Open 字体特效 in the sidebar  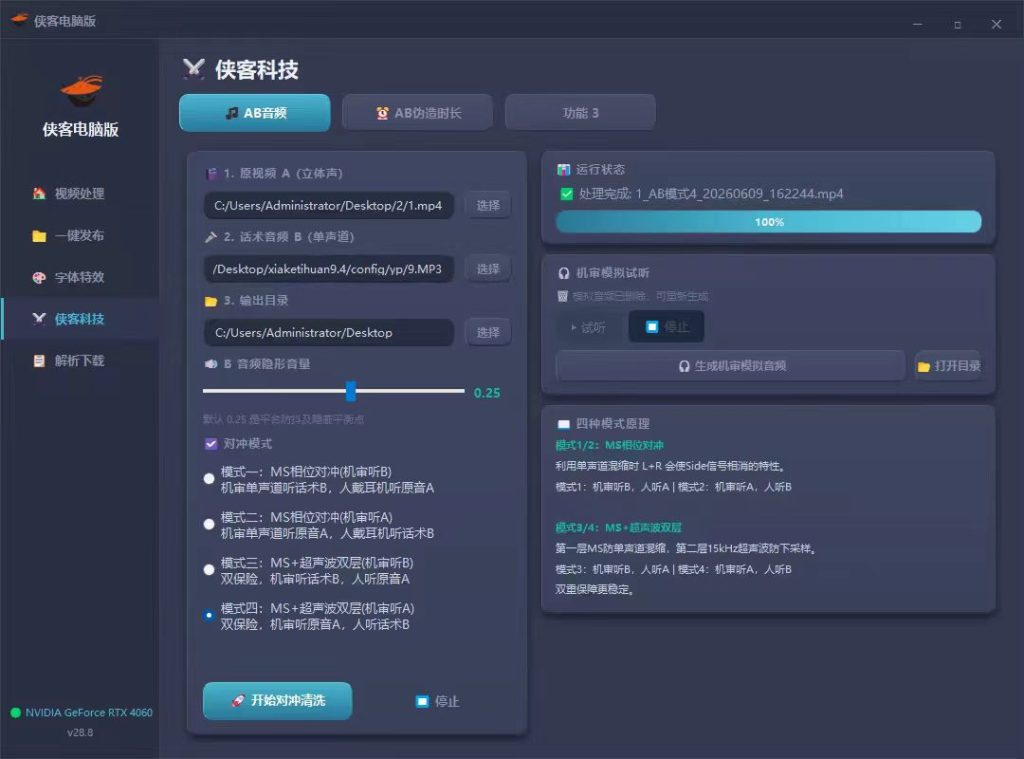click(79, 277)
